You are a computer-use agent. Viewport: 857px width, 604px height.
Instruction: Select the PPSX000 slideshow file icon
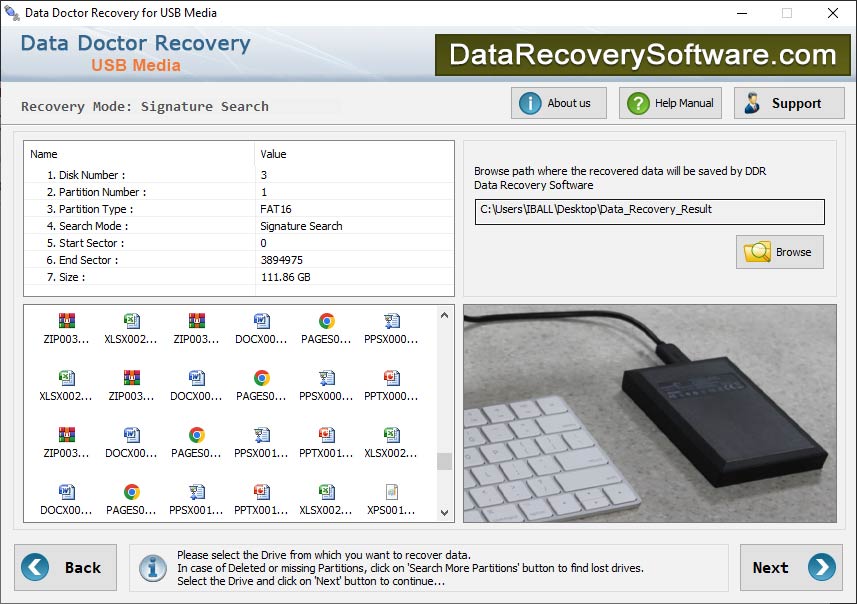click(x=390, y=325)
